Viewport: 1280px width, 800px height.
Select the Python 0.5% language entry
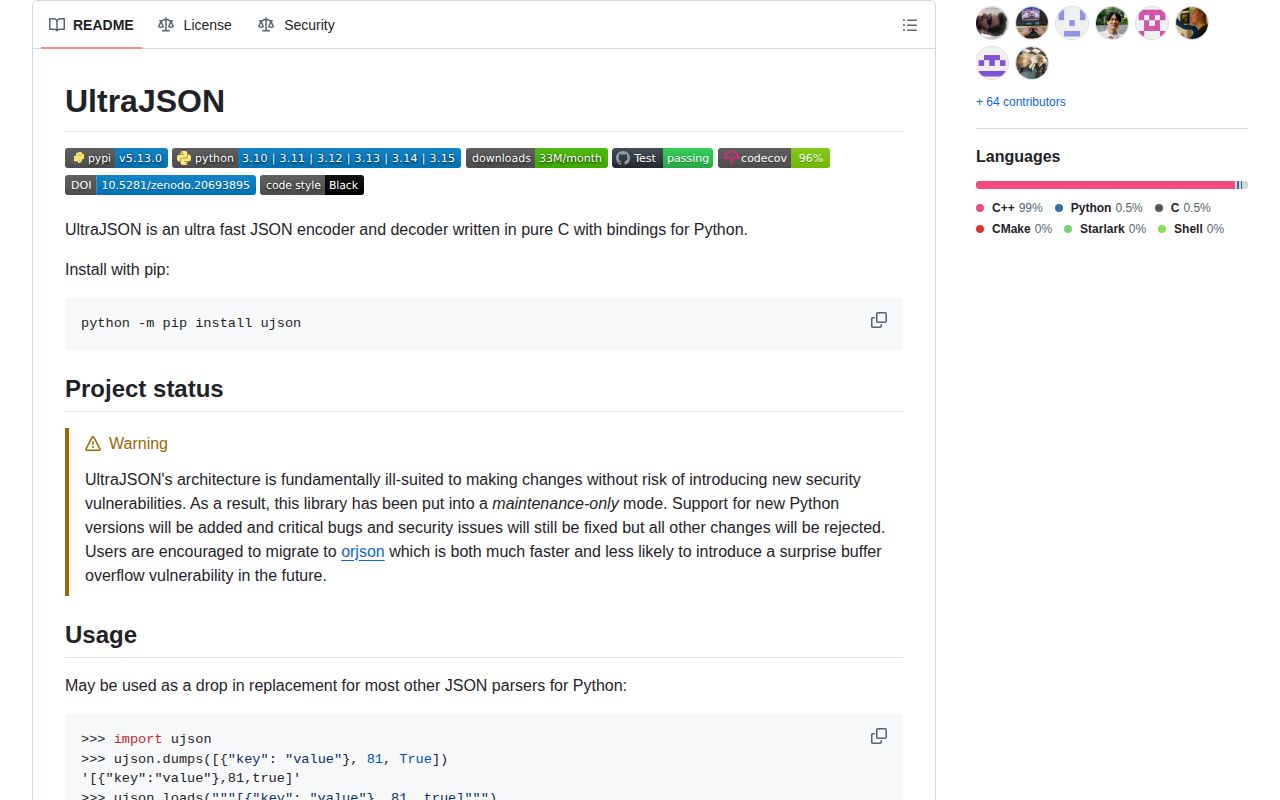[1098, 208]
